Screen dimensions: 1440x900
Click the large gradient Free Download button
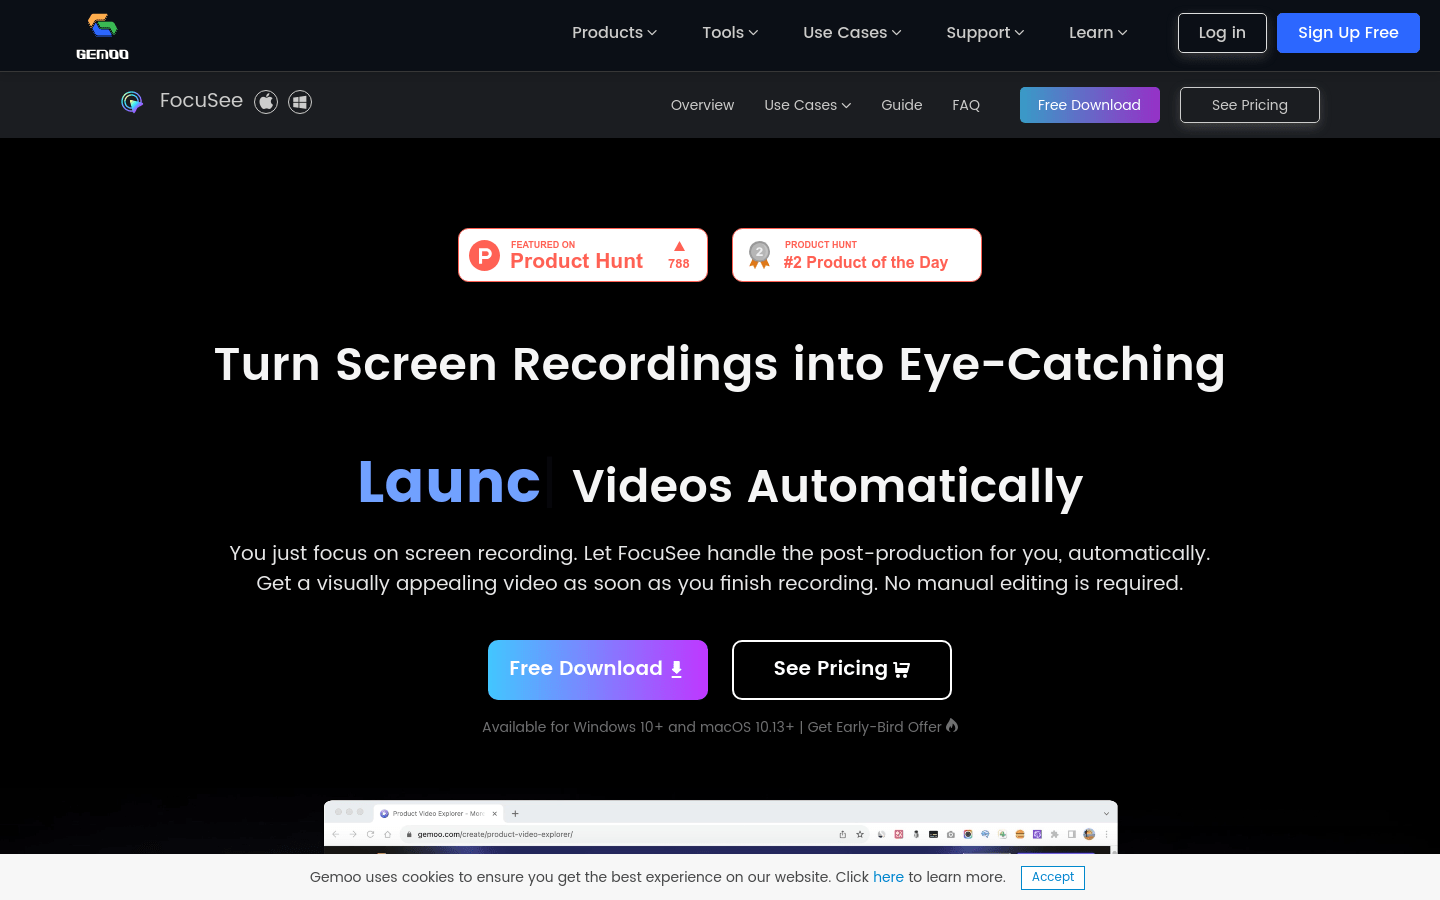598,670
